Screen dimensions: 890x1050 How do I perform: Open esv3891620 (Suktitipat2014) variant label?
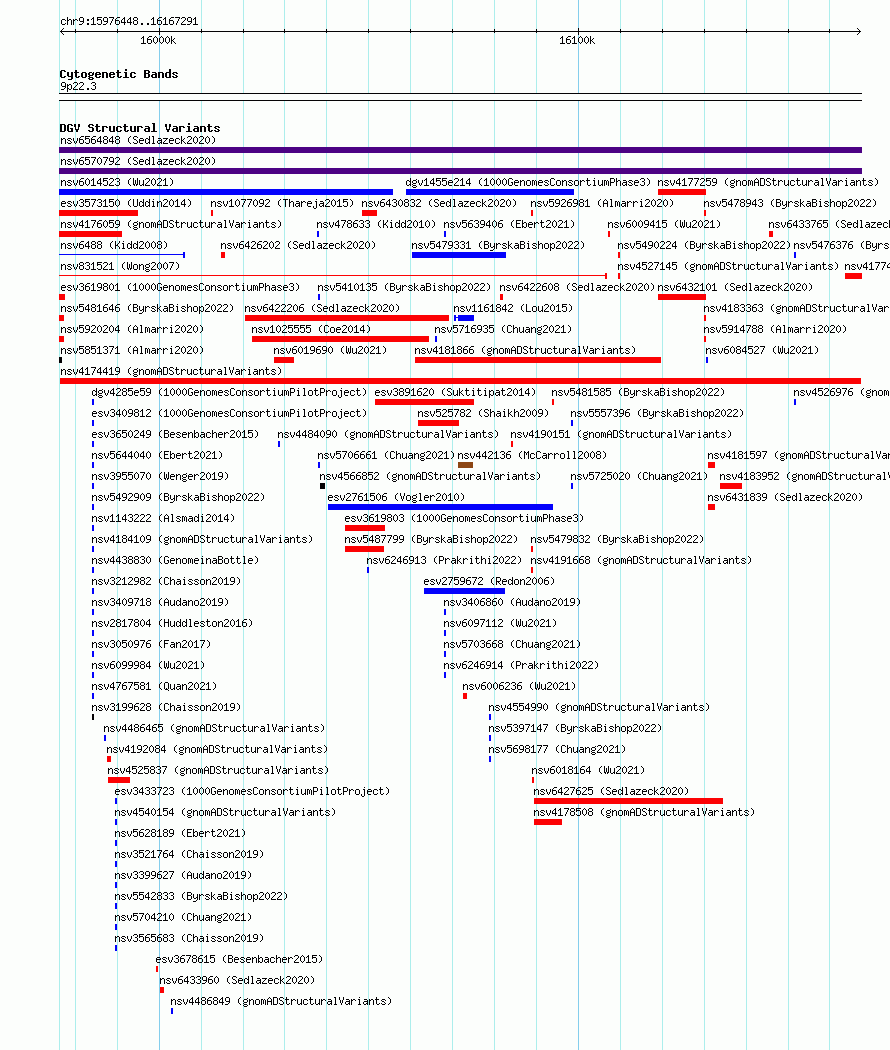(x=455, y=392)
